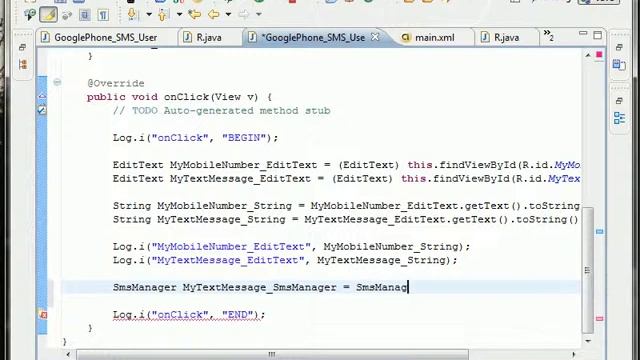Image resolution: width=640 pixels, height=360 pixels.
Task: Click Log.i "MyTextMessage_EditText" line
Action: coord(285,260)
